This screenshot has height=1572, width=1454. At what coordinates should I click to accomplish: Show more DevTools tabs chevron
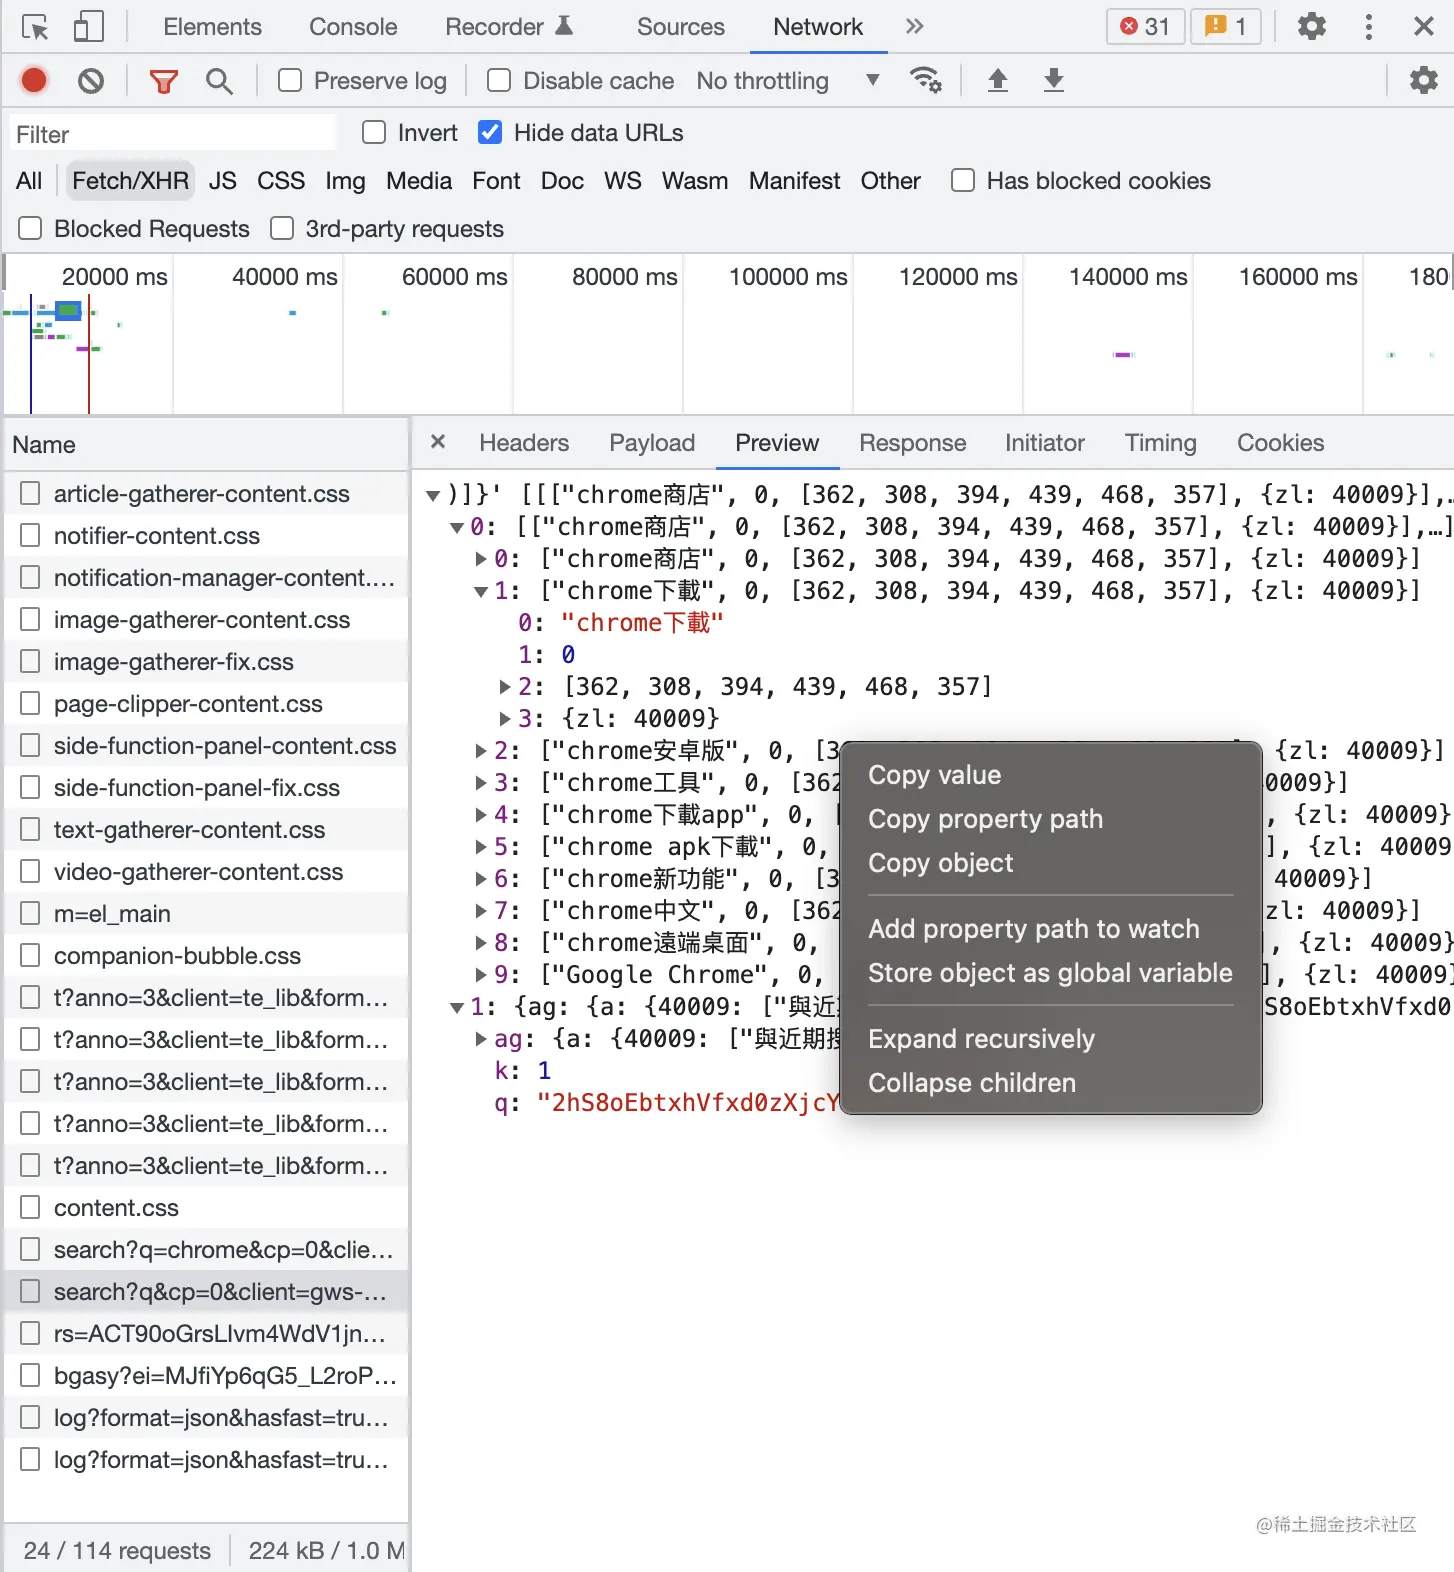click(x=914, y=26)
